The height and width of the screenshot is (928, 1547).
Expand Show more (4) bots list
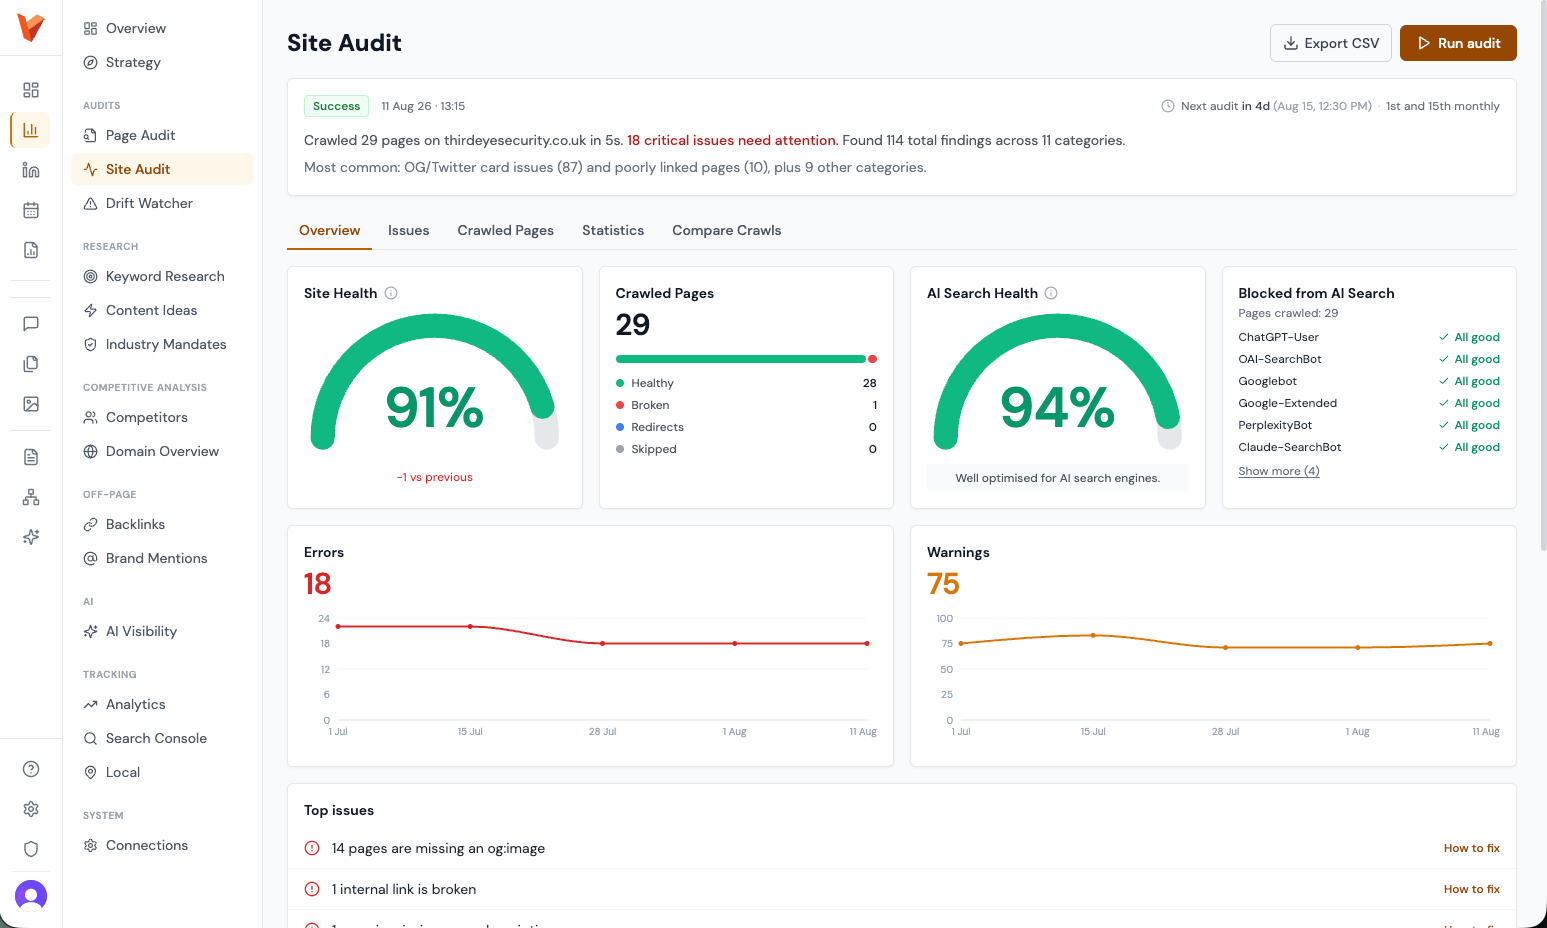1279,471
